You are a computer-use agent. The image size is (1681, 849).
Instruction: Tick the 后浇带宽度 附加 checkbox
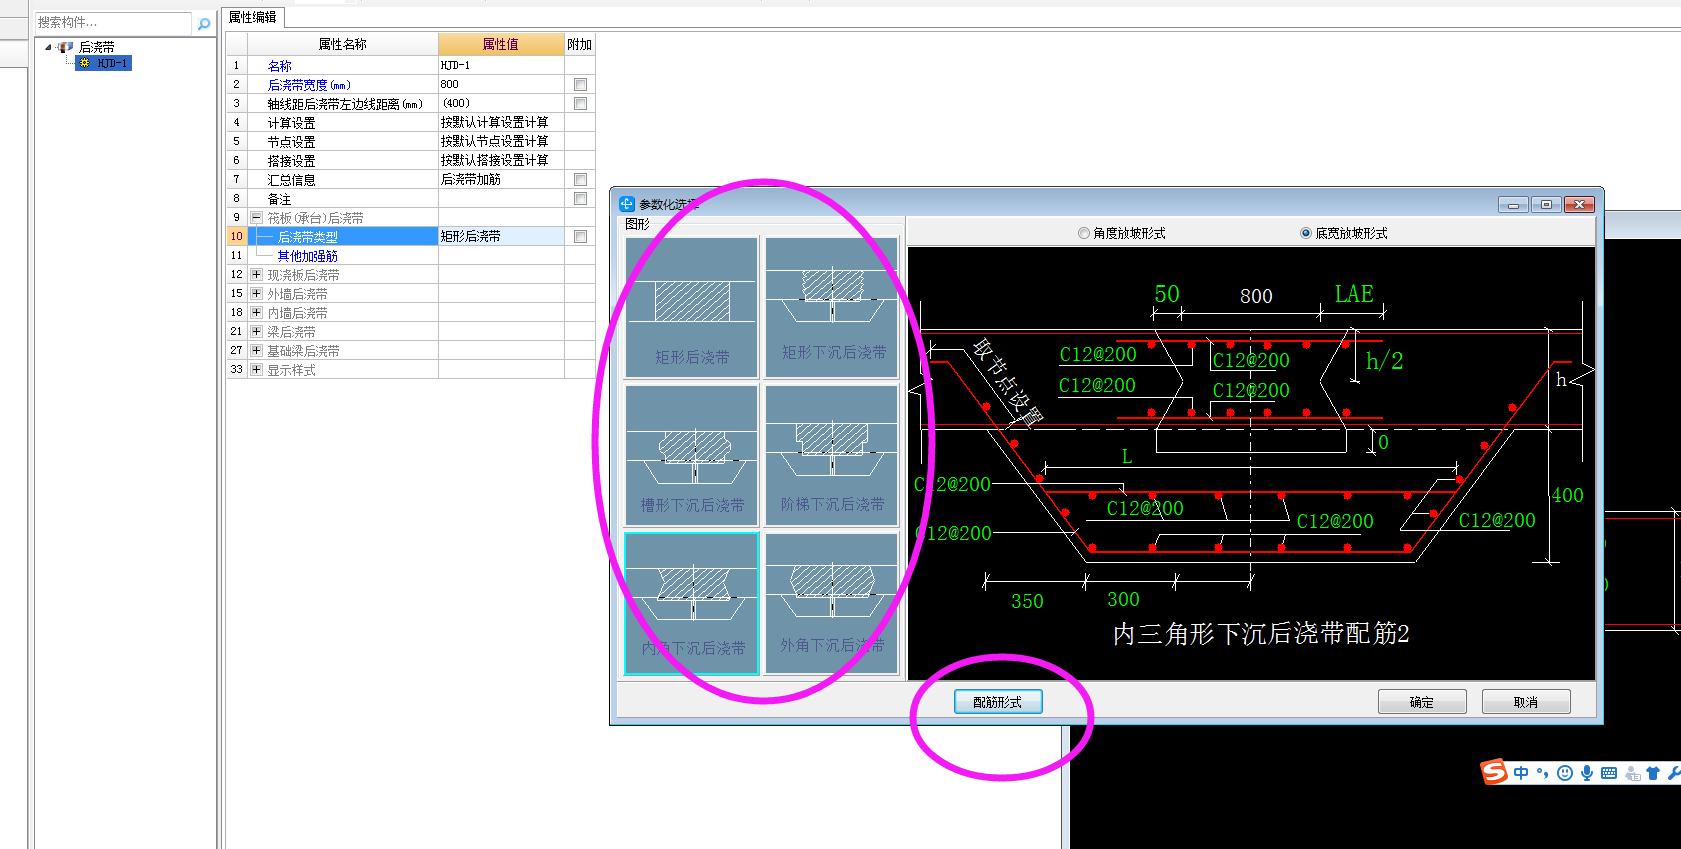[580, 85]
